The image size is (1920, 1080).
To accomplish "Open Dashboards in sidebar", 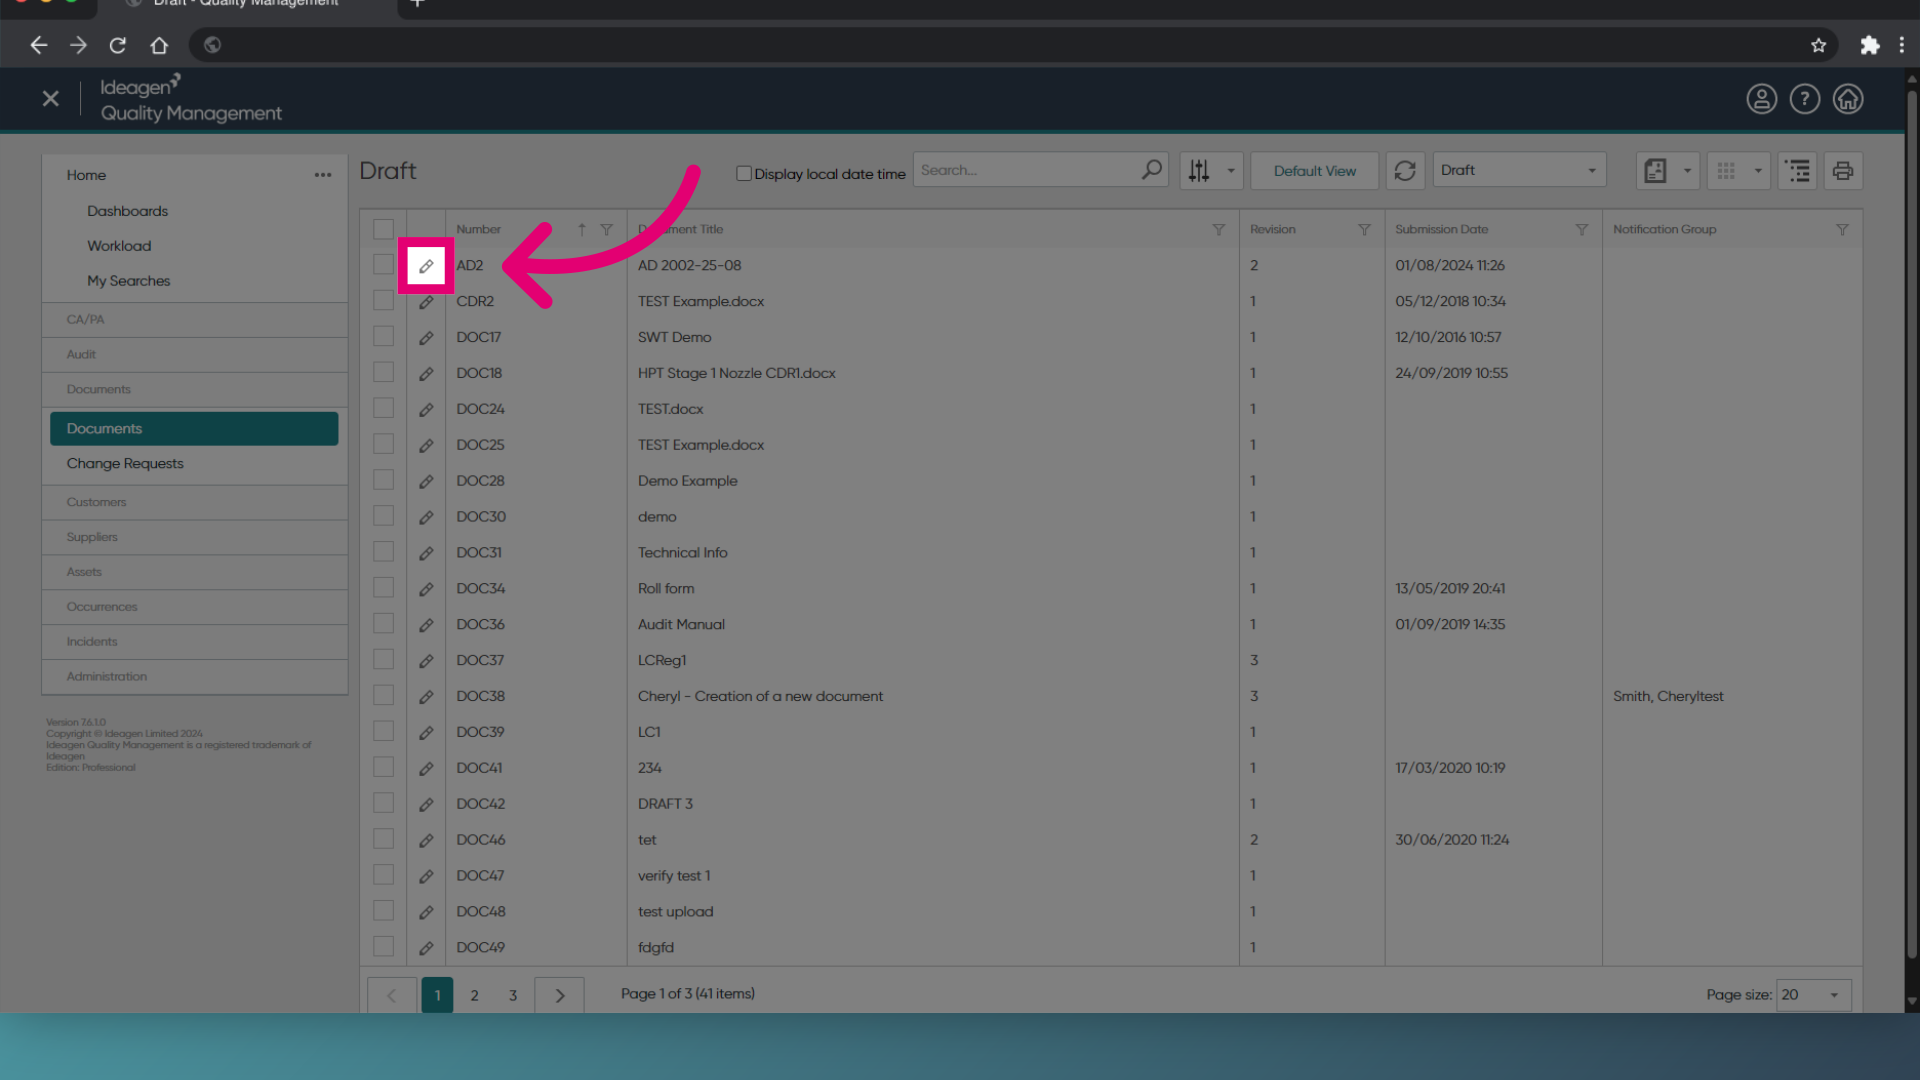I will coord(127,211).
